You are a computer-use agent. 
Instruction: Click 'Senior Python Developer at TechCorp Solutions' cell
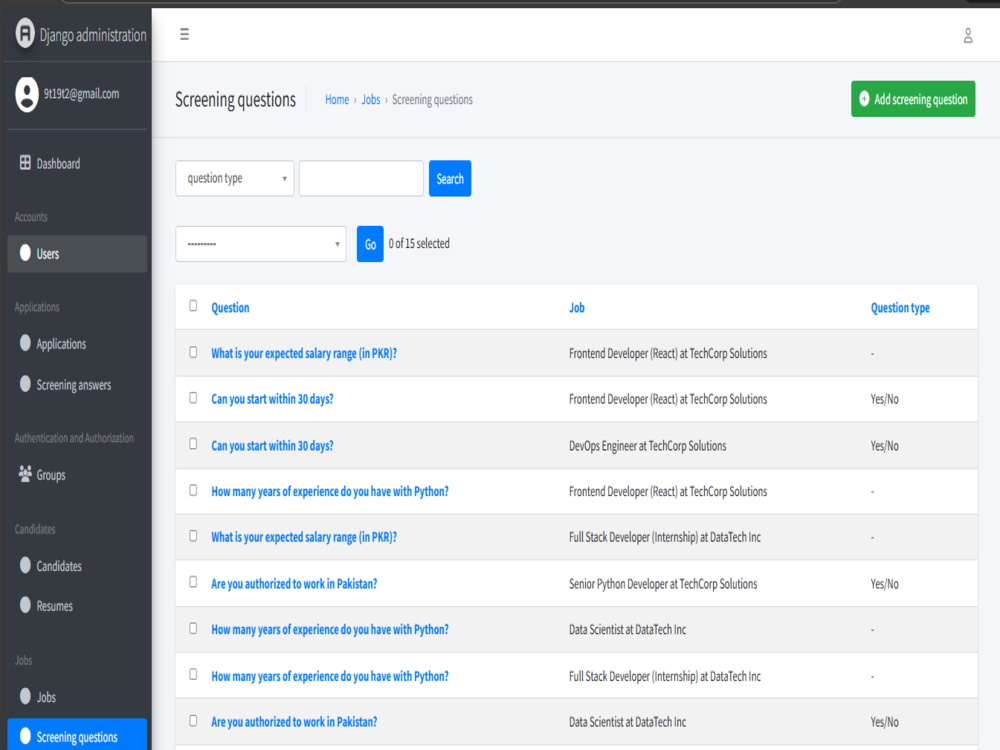pyautogui.click(x=663, y=584)
